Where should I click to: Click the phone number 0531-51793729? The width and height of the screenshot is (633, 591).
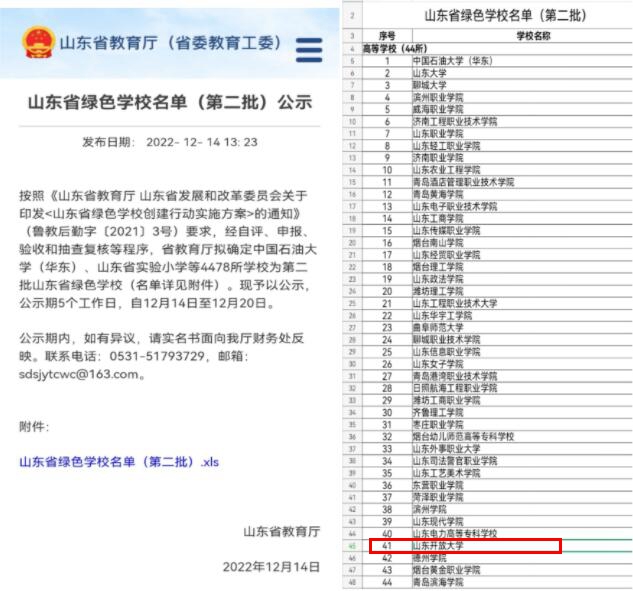click(x=157, y=356)
